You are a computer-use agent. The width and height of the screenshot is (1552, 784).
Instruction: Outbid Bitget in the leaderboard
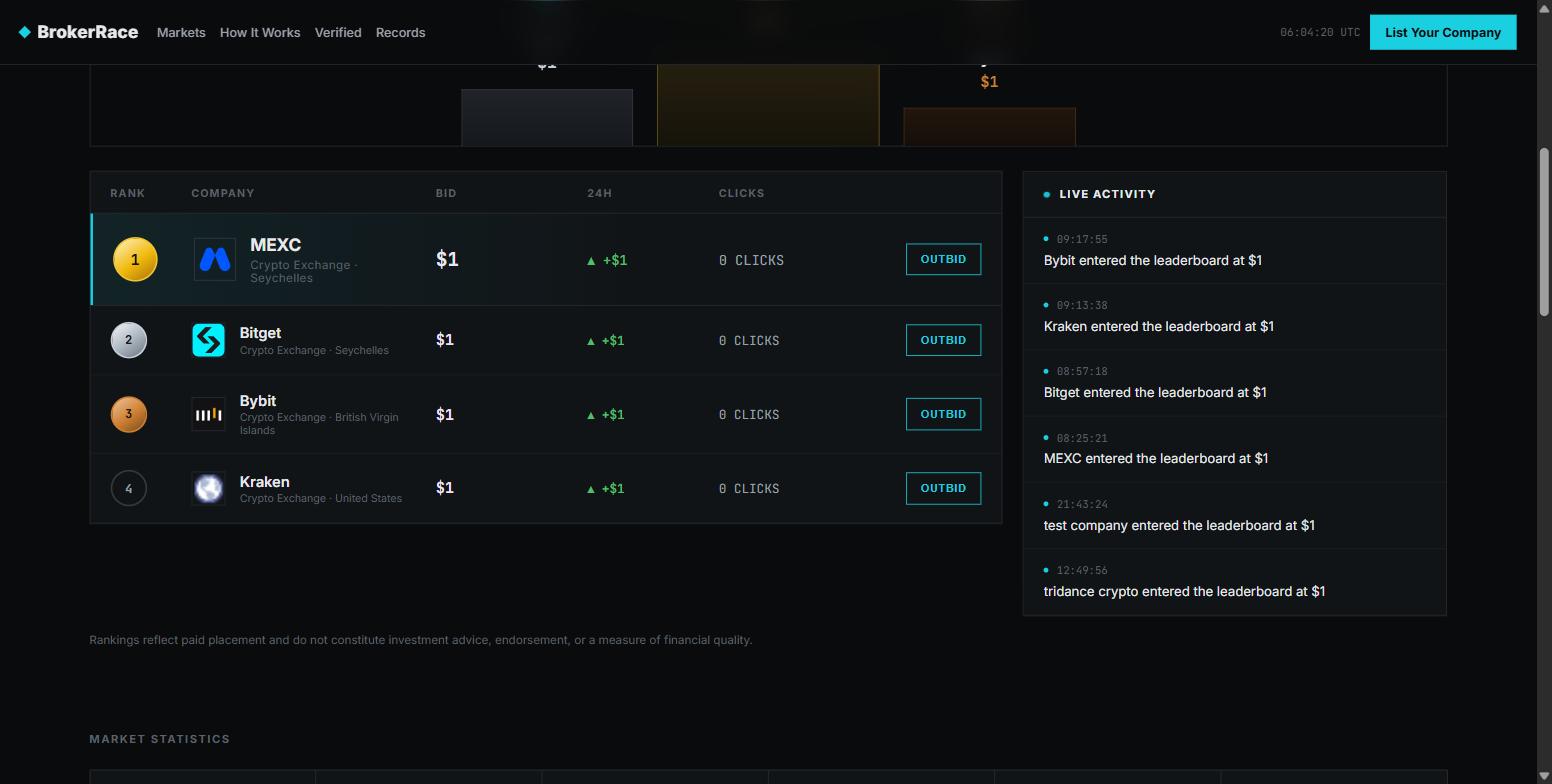(x=943, y=340)
